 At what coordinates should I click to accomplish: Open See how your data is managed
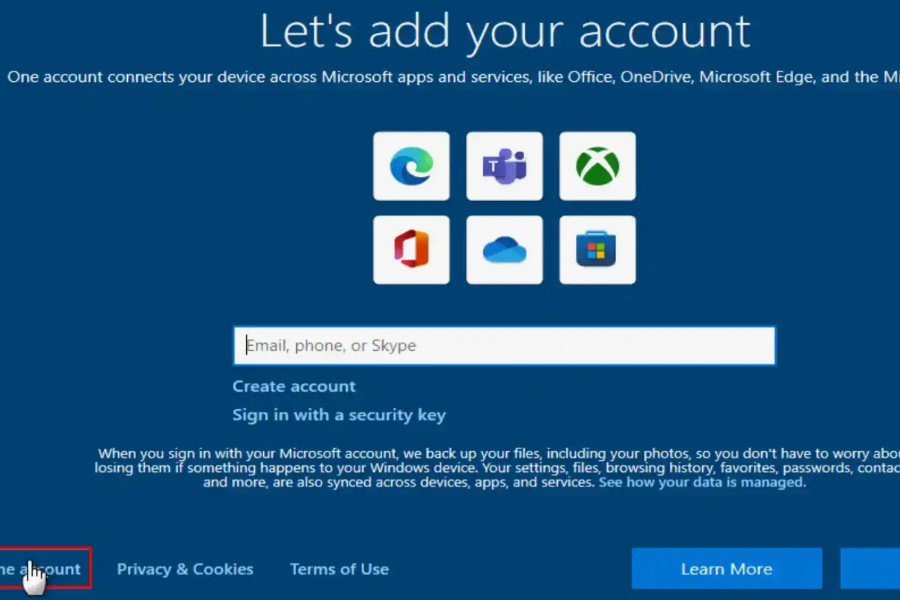click(x=702, y=482)
